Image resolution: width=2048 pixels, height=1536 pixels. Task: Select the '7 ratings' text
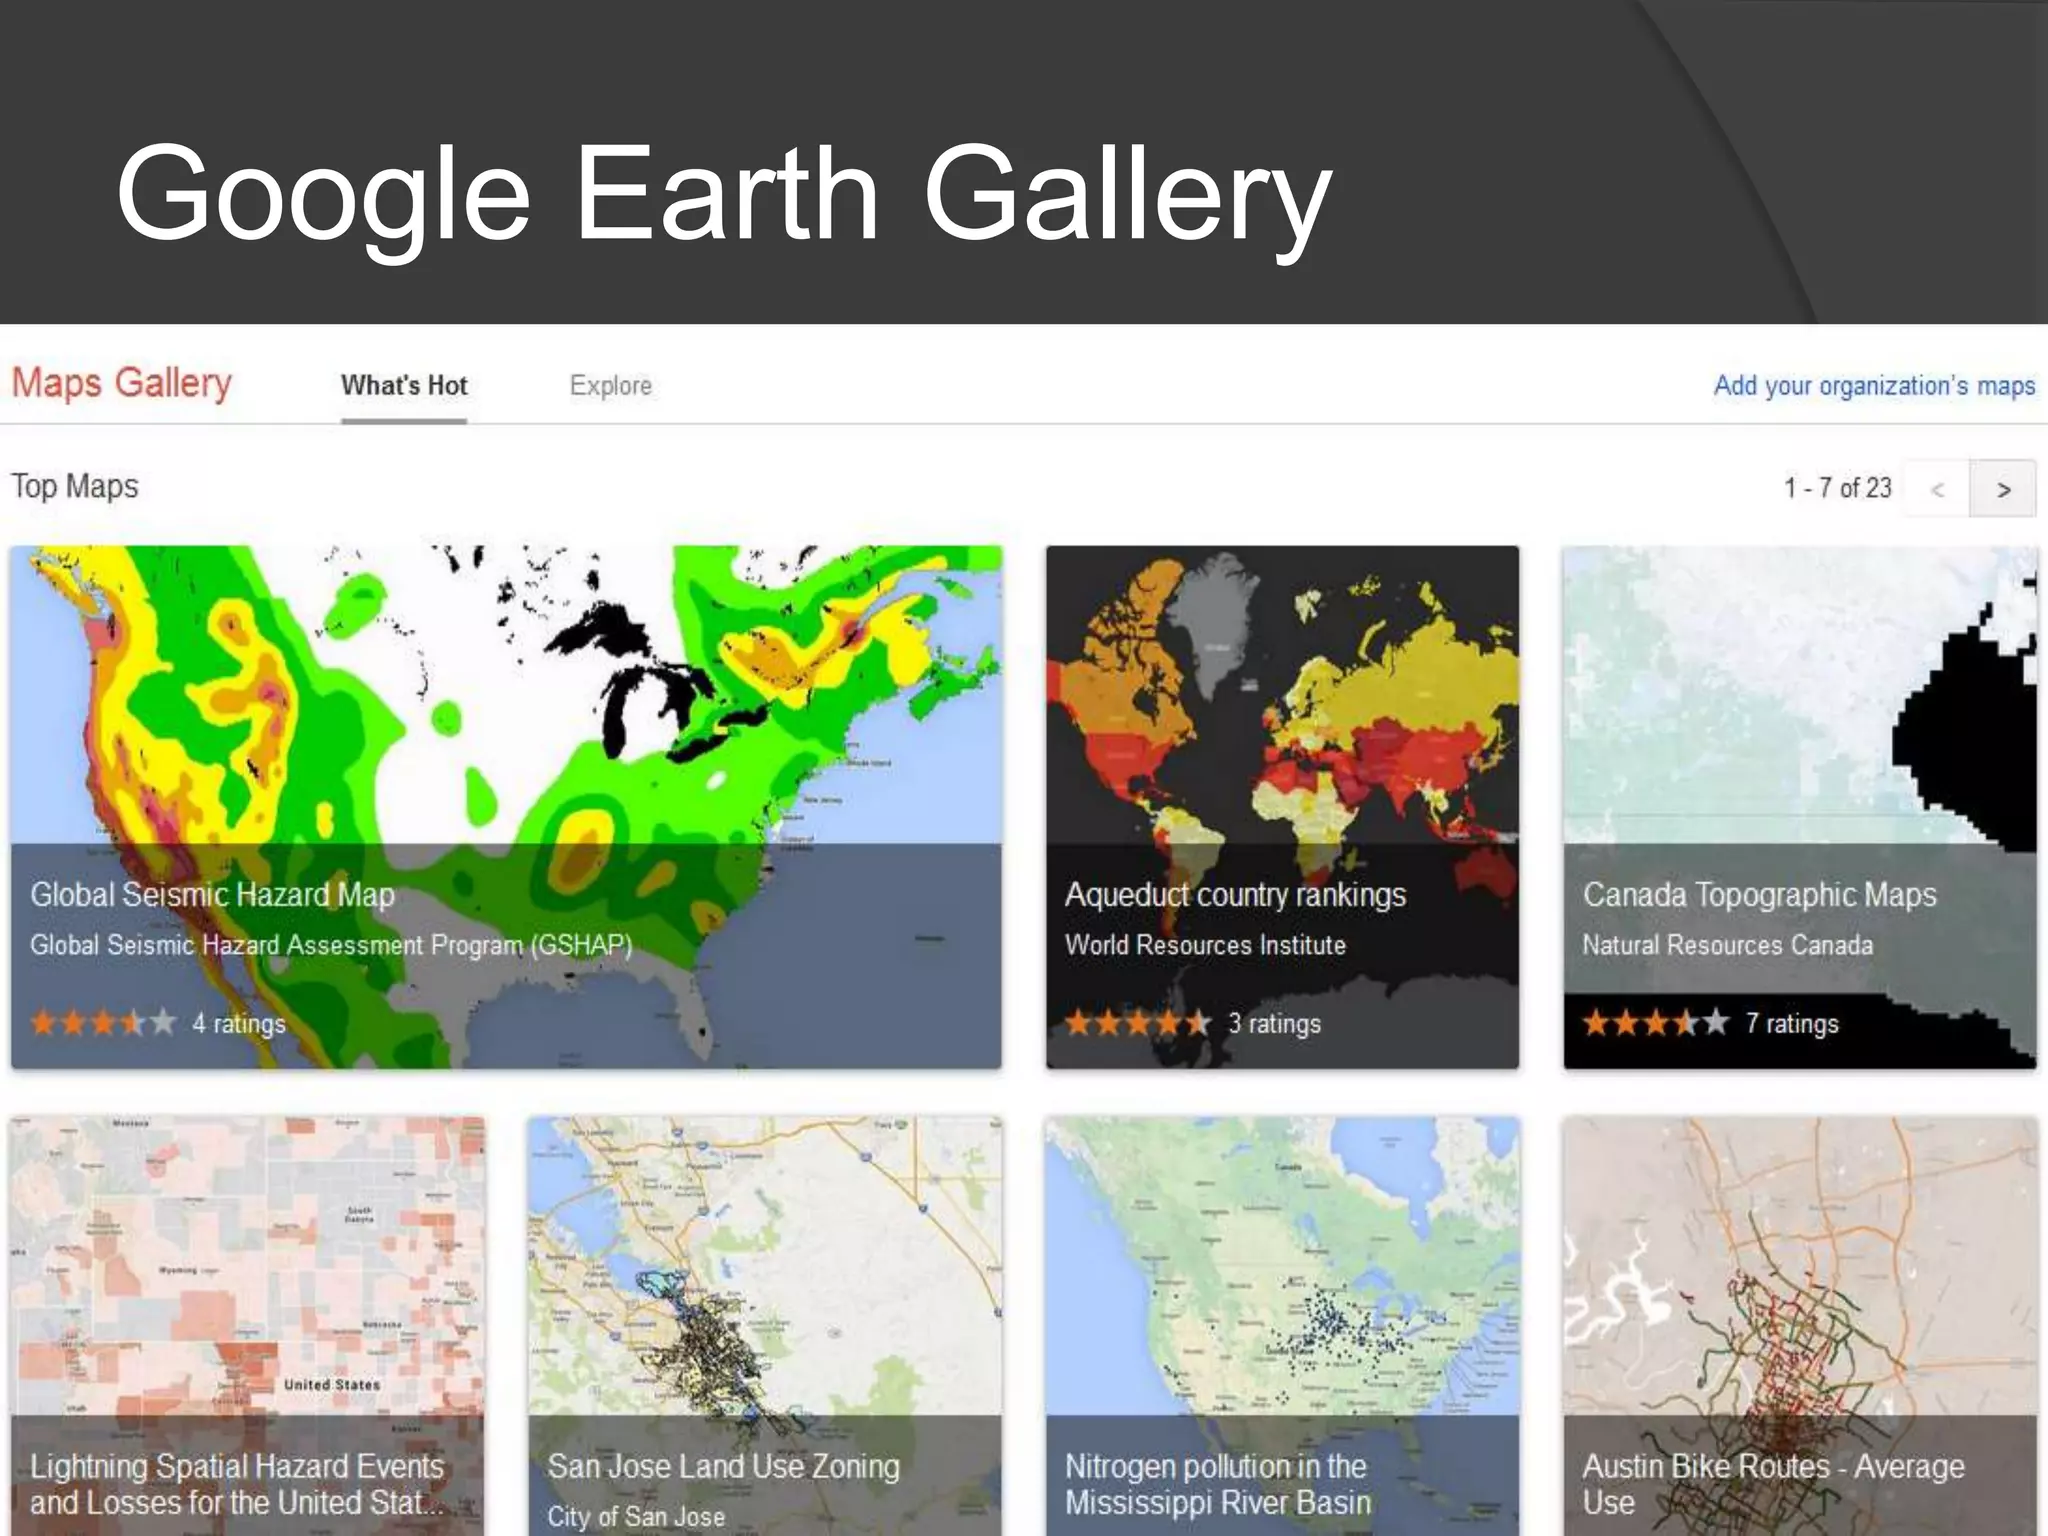click(x=1792, y=1024)
